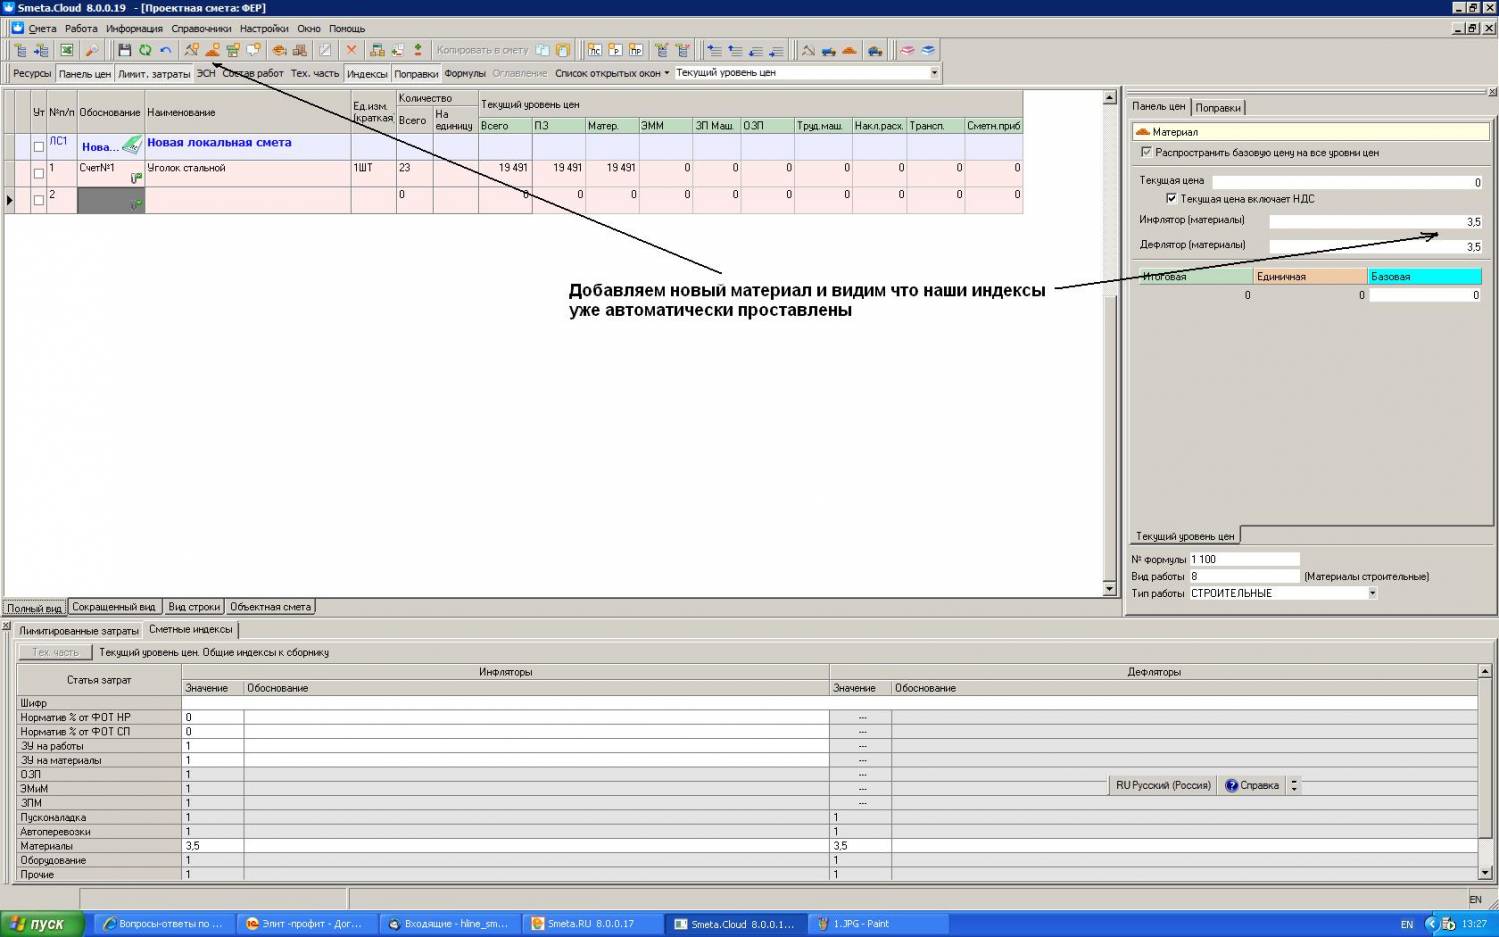Toggle the checkbox for row Счет№1
The width and height of the screenshot is (1499, 937).
(39, 174)
